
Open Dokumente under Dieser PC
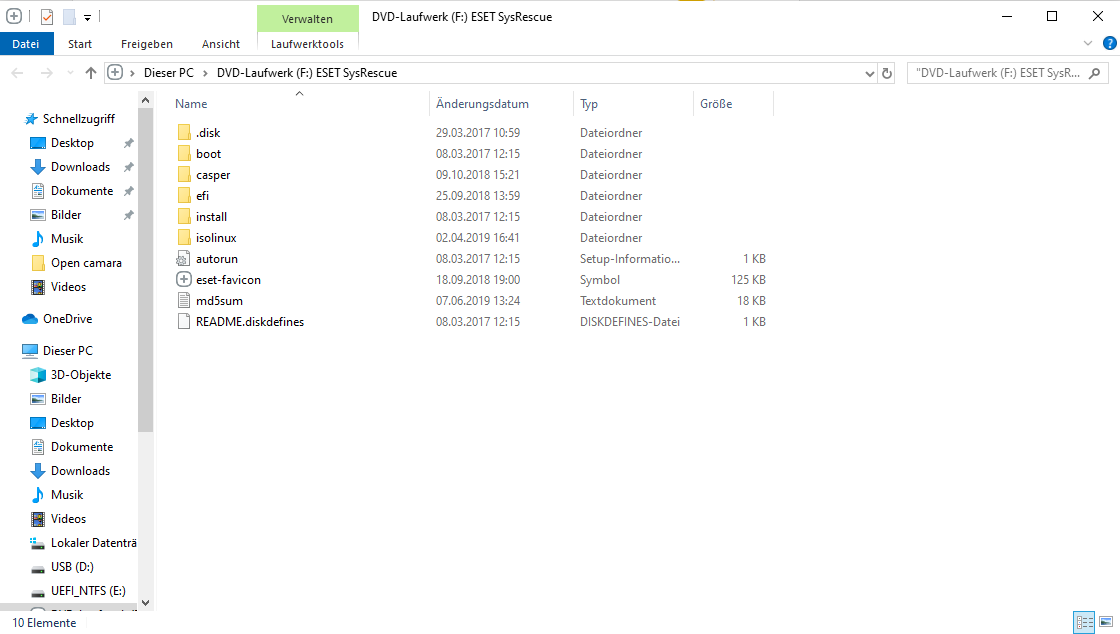point(81,447)
